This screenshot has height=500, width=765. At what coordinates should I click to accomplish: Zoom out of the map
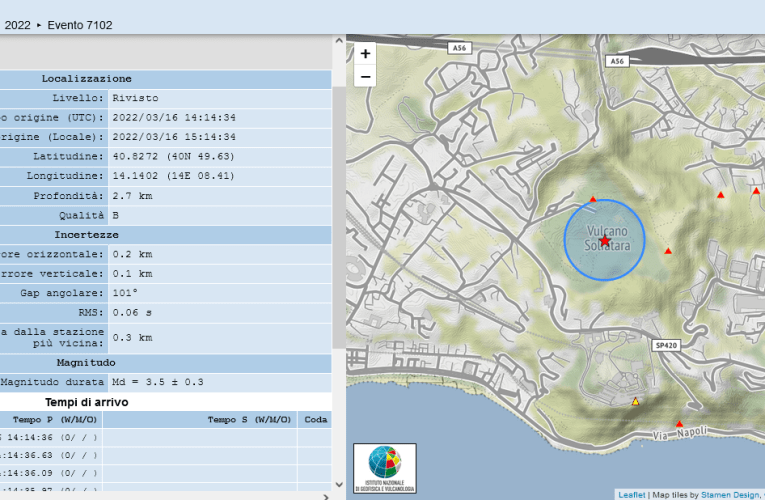(365, 77)
